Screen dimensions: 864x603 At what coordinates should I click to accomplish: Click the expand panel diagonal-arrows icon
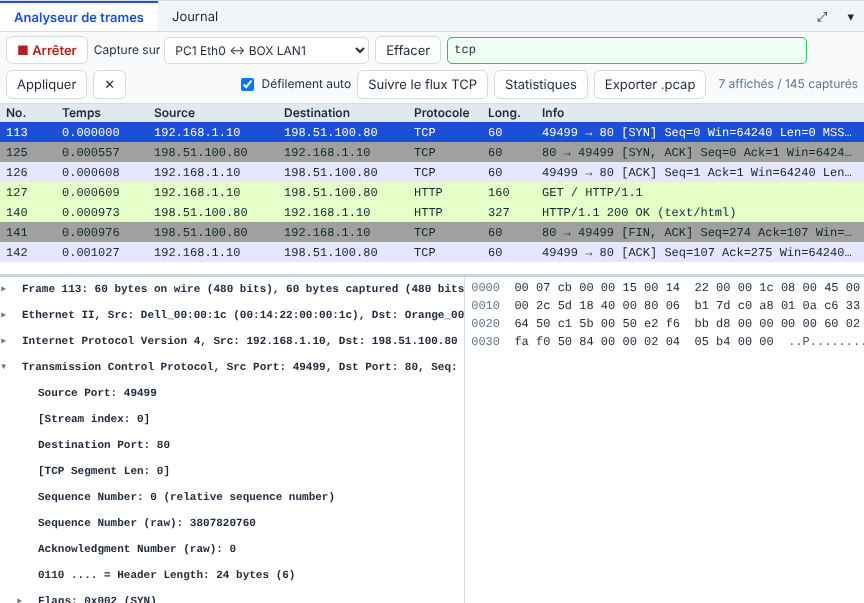click(x=822, y=17)
